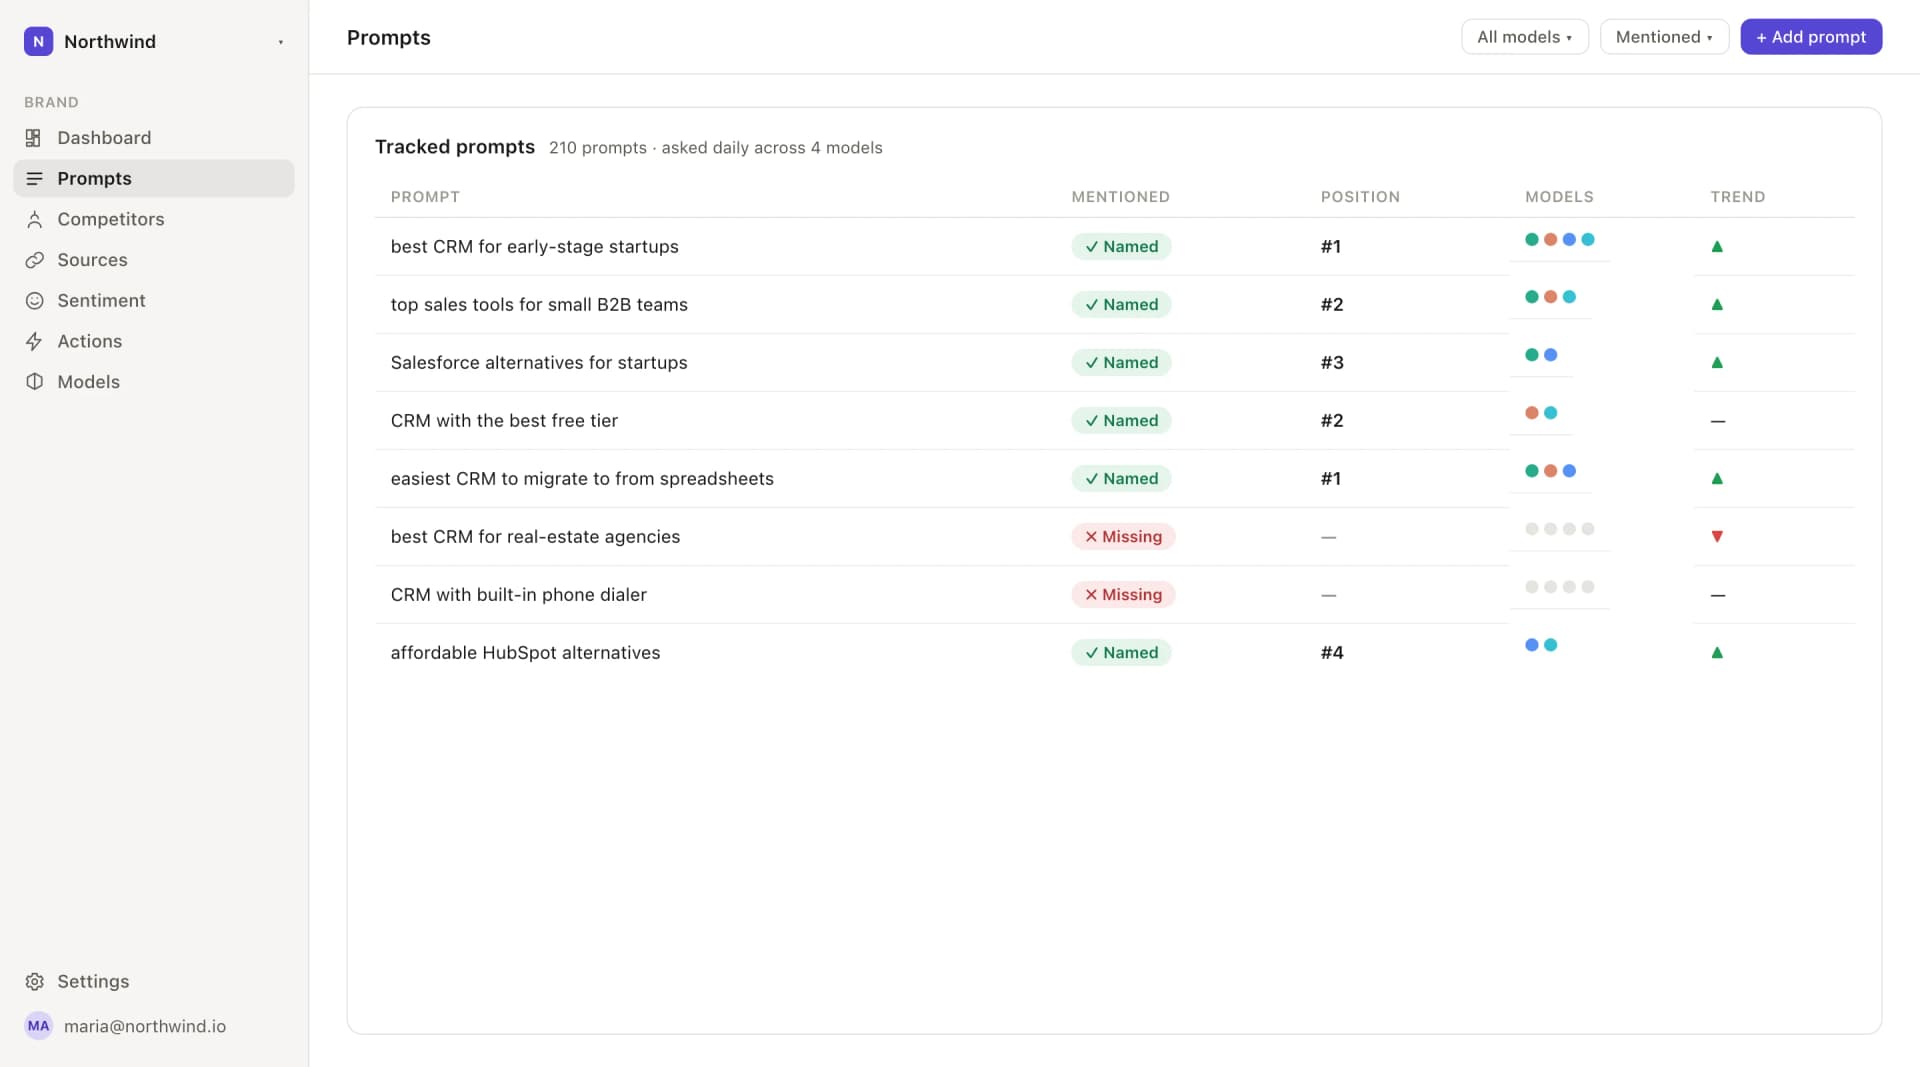Screen dimensions: 1920x1067
Task: Click the Settings gear icon
Action: coord(34,982)
